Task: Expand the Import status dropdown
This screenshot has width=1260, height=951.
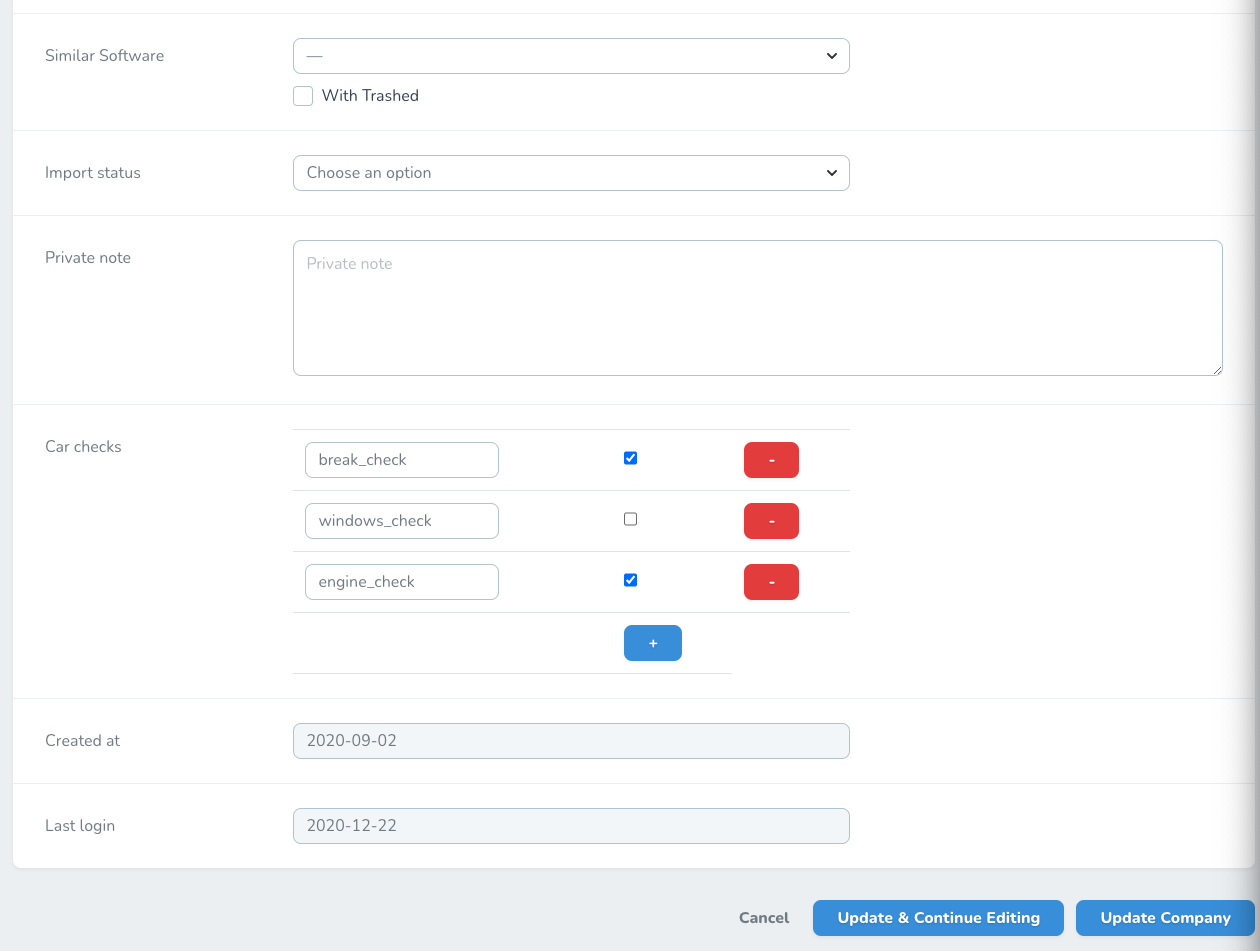Action: click(570, 173)
